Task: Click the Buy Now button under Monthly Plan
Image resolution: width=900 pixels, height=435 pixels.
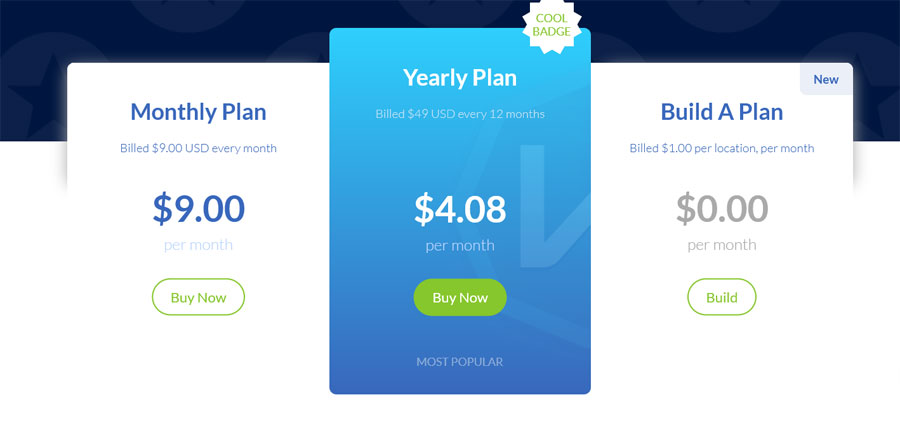Action: pos(198,297)
